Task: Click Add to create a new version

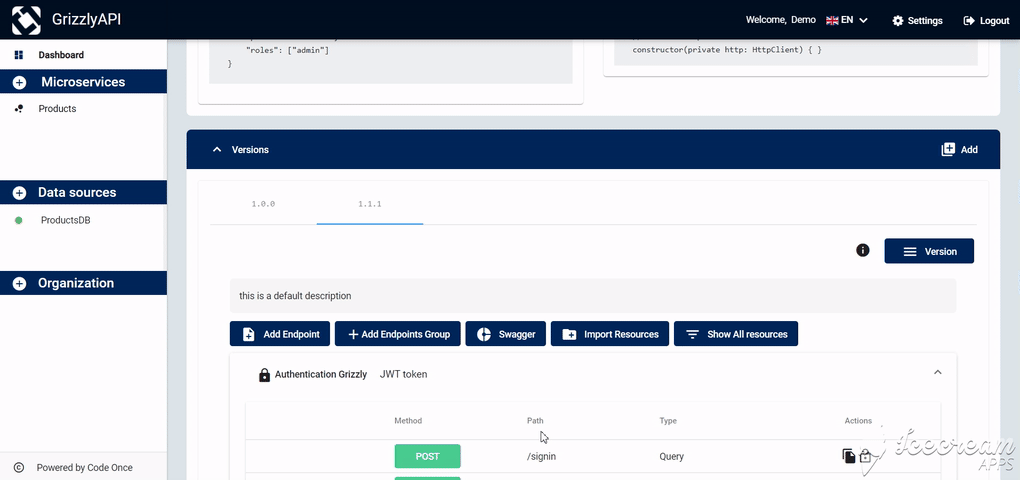Action: (x=960, y=150)
